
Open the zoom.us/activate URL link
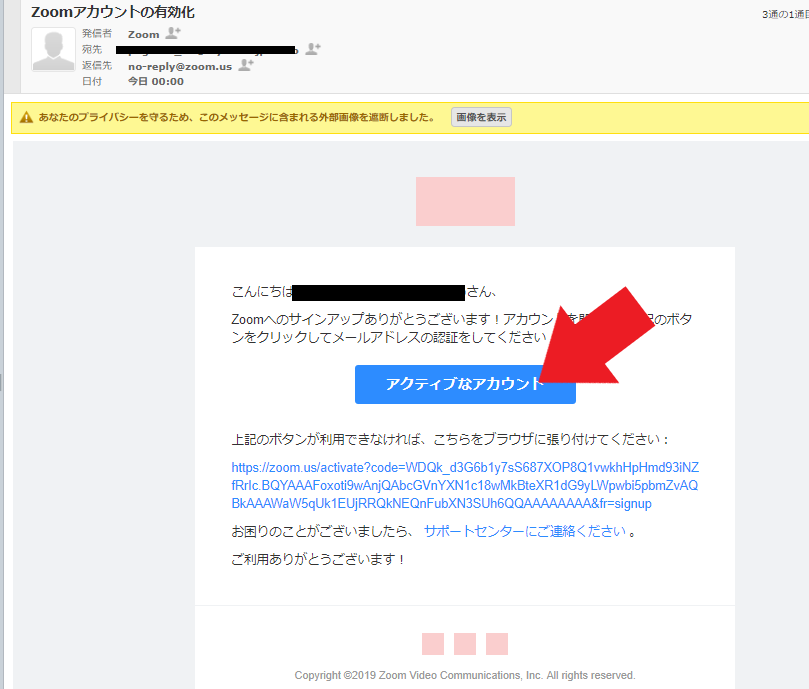click(x=465, y=485)
